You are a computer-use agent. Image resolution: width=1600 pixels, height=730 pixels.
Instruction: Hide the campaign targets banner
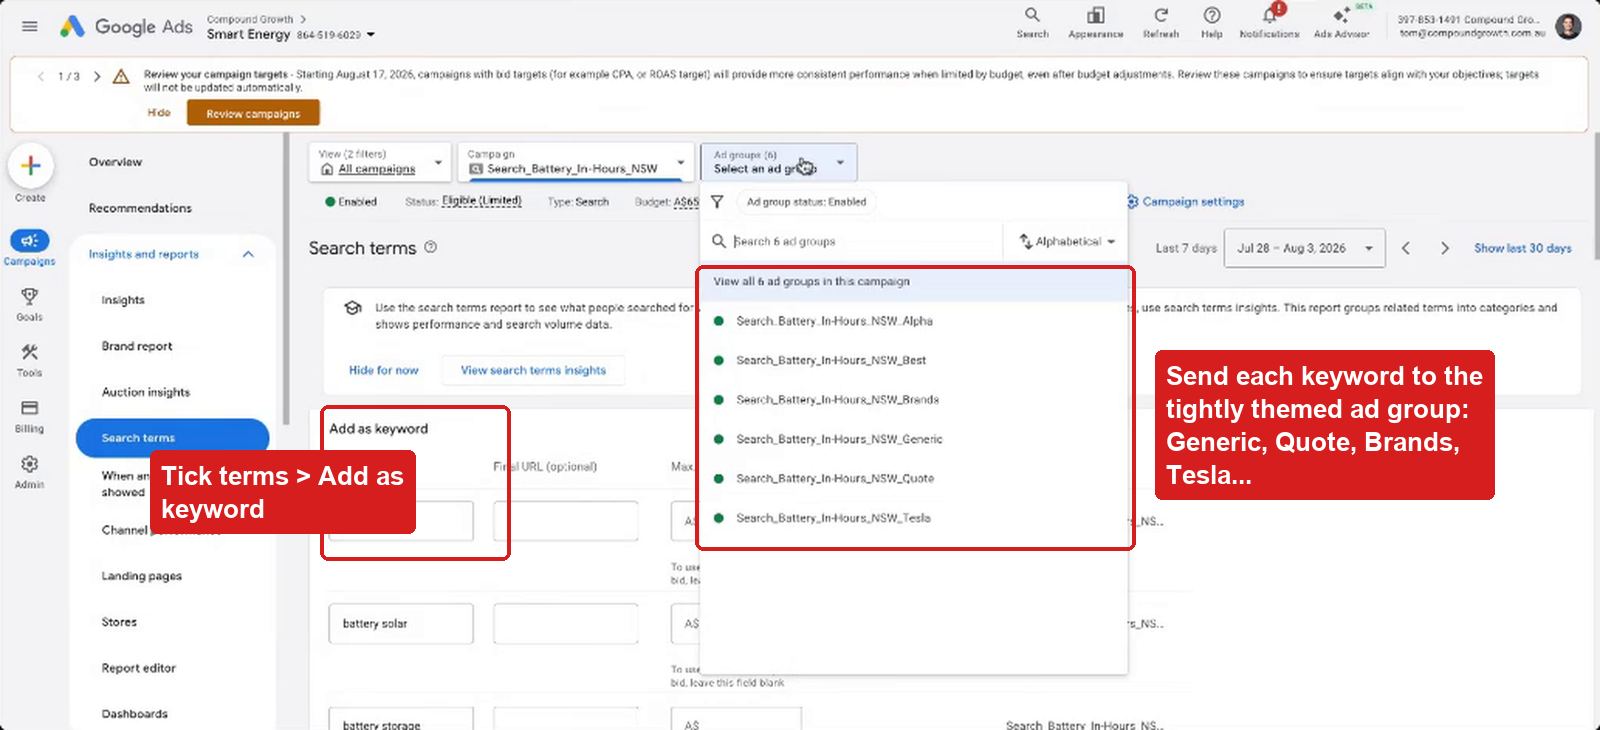pyautogui.click(x=159, y=113)
